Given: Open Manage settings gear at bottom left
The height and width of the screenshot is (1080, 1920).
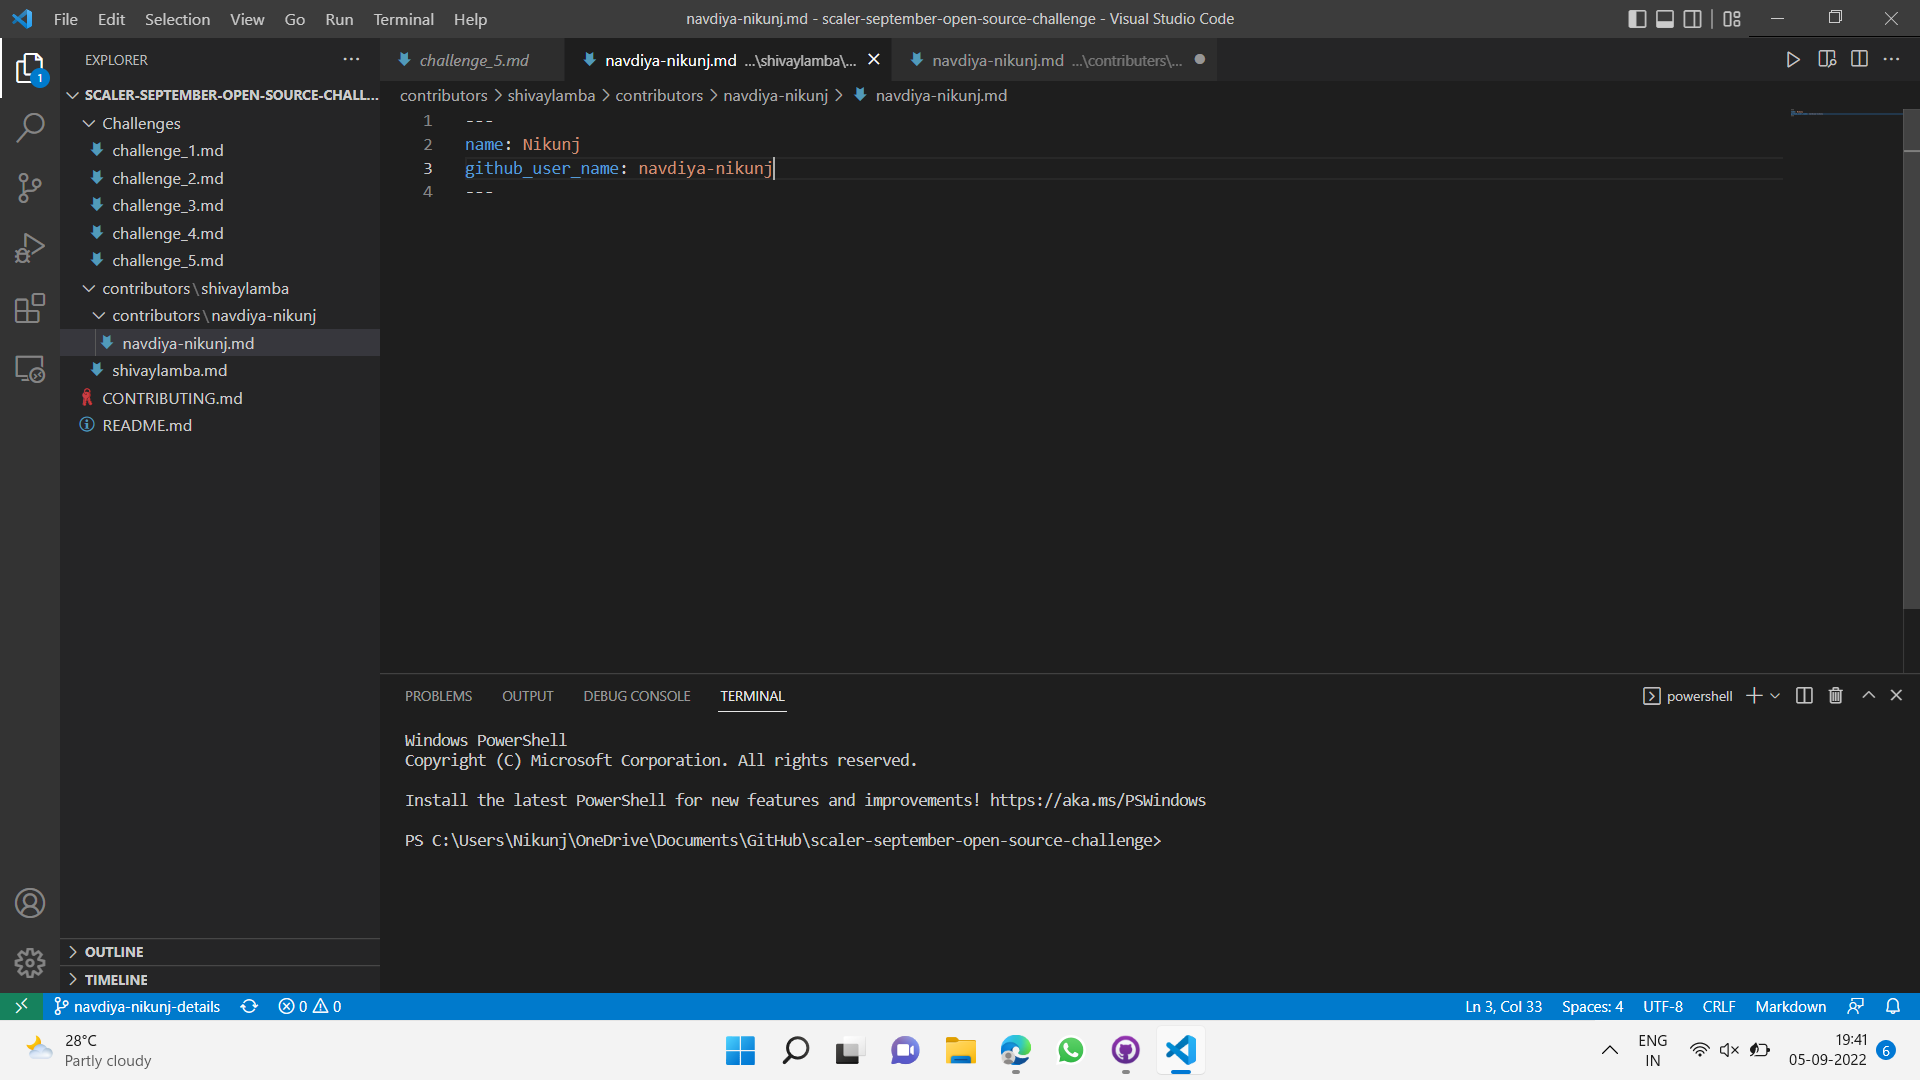Looking at the screenshot, I should pos(29,962).
